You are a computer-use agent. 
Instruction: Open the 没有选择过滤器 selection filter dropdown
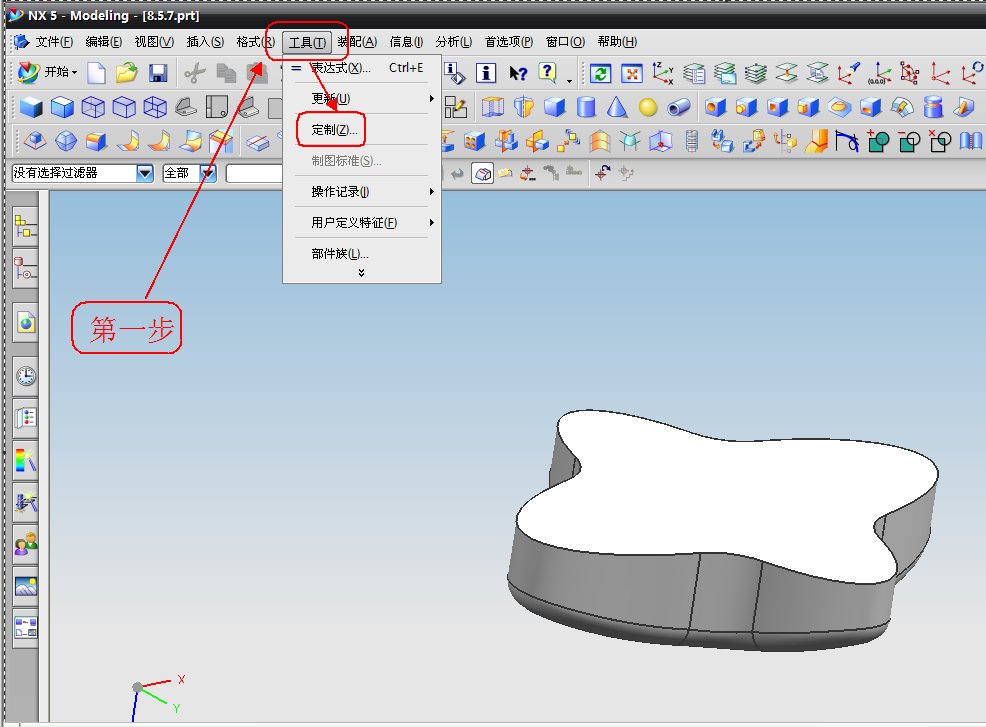click(145, 173)
